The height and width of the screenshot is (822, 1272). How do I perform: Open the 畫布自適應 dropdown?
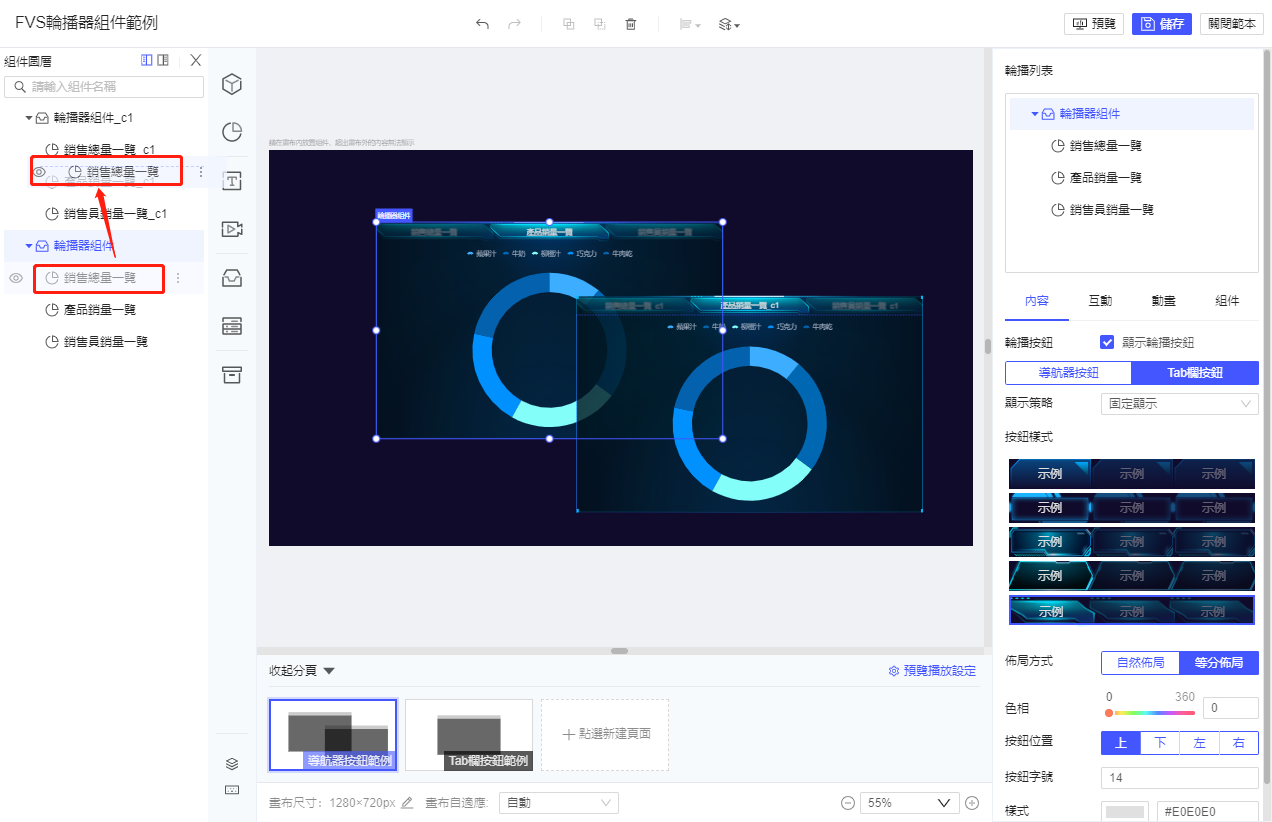(x=559, y=803)
